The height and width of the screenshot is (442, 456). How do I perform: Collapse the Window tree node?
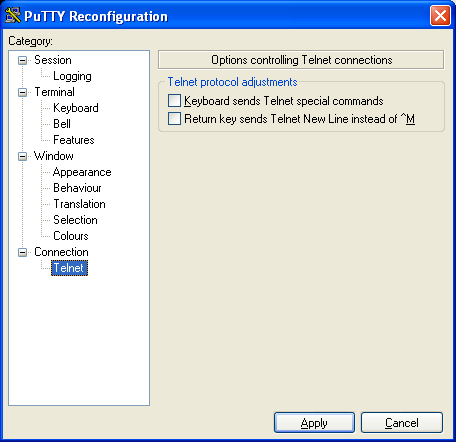22,156
